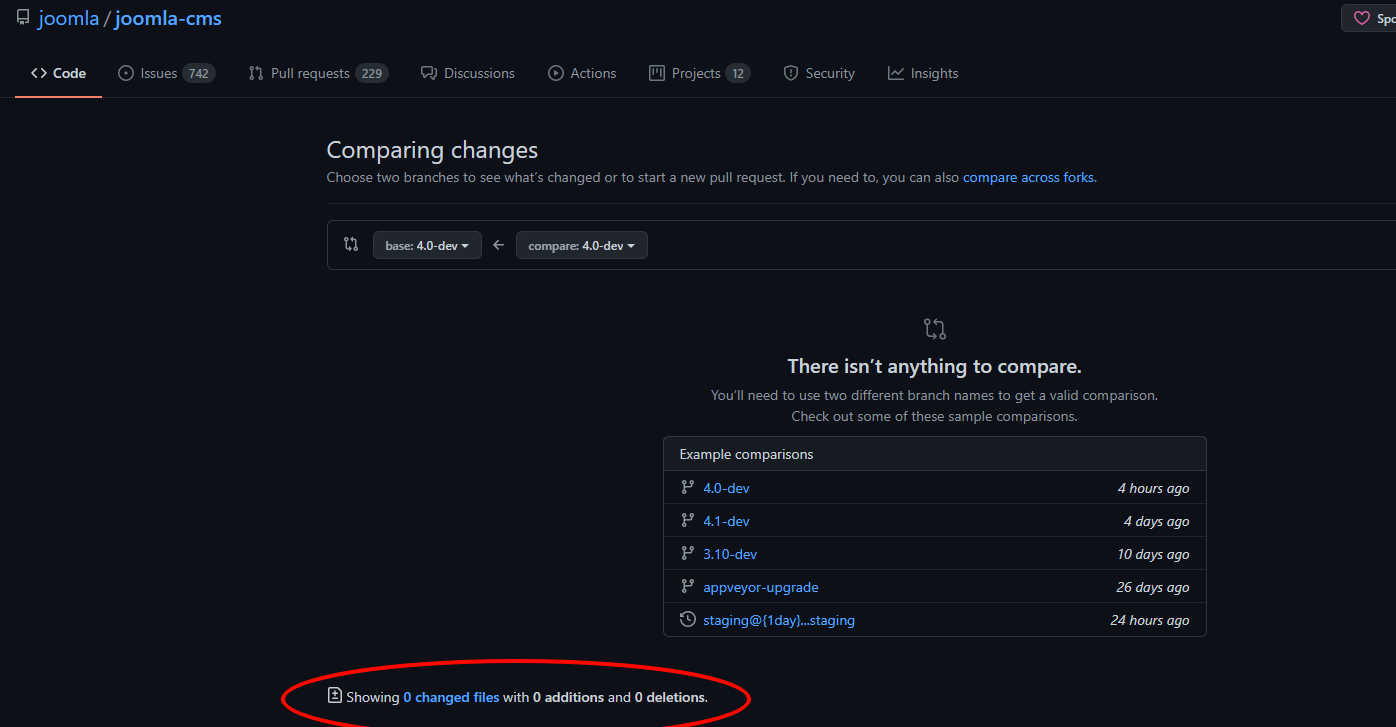1396x727 pixels.
Task: Click the '4 hours ago' timestamp
Action: point(1154,488)
